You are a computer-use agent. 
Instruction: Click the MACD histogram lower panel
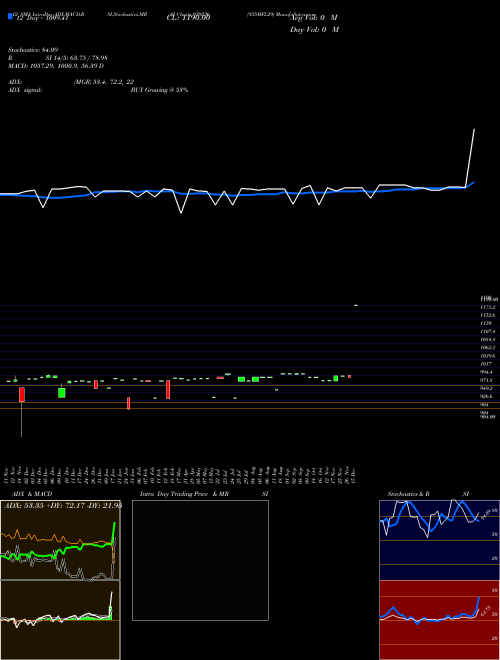click(60, 620)
